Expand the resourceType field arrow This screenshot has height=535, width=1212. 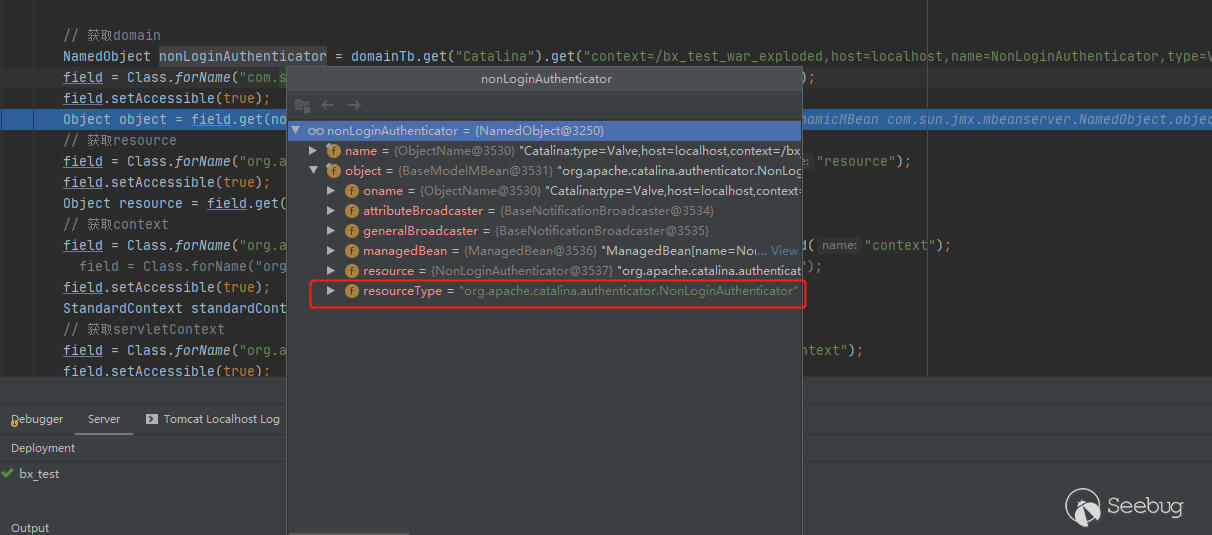pyautogui.click(x=332, y=291)
